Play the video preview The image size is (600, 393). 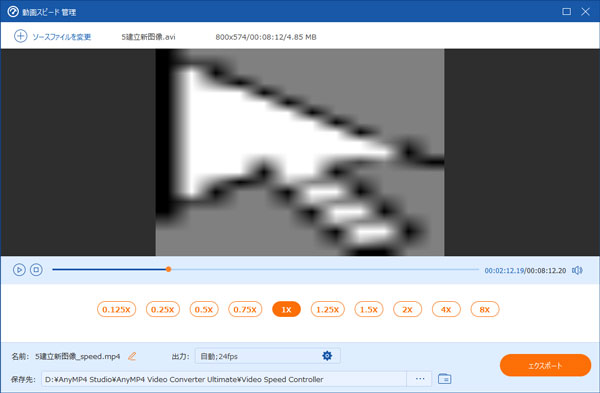point(19,270)
